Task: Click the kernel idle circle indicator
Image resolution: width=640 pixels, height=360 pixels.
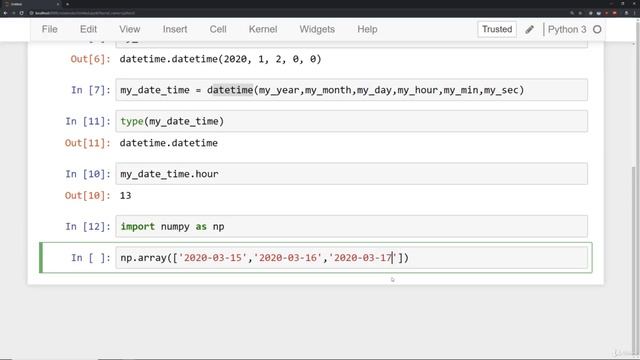Action: click(x=597, y=29)
